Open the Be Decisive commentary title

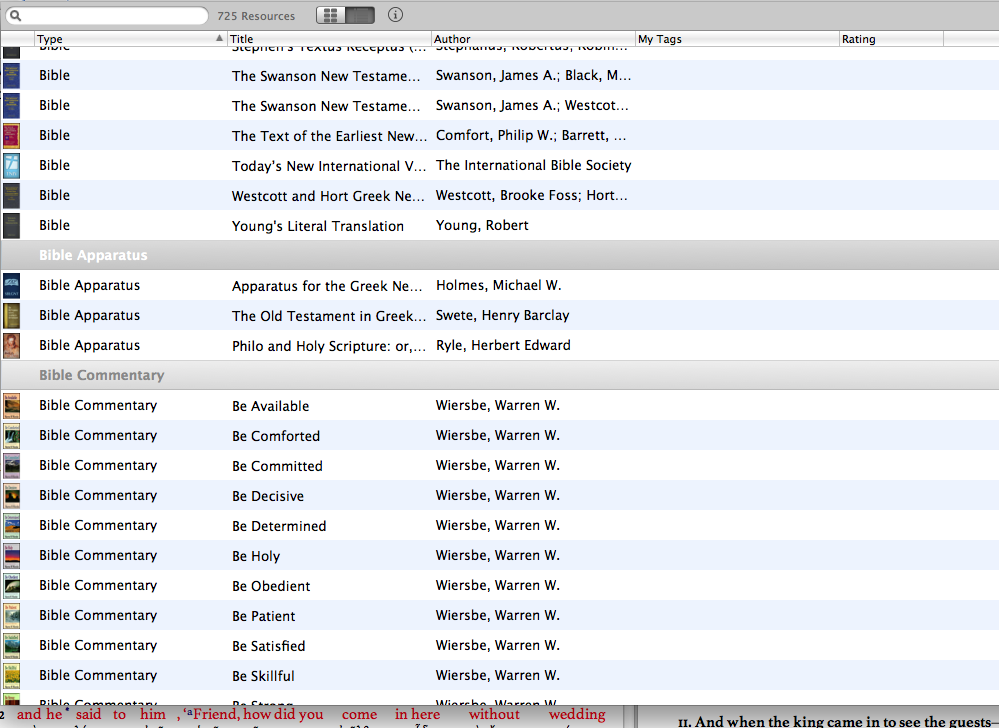pos(268,496)
